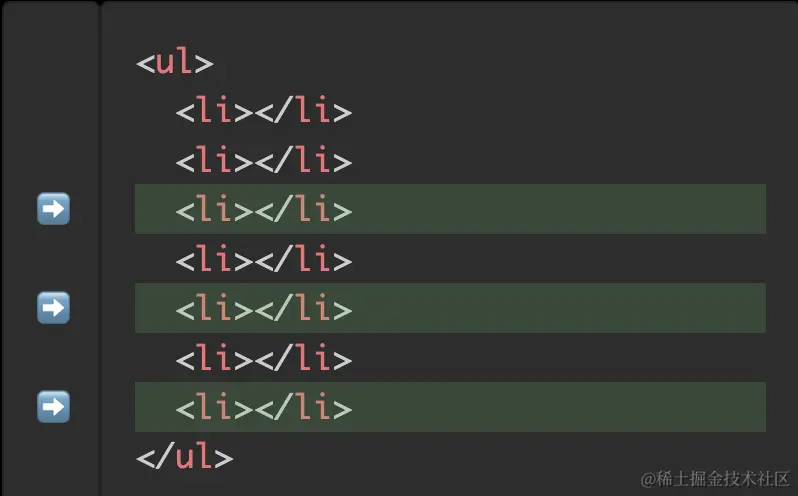
Task: Click the topmost arrow icon in the gutter
Action: (x=53, y=209)
